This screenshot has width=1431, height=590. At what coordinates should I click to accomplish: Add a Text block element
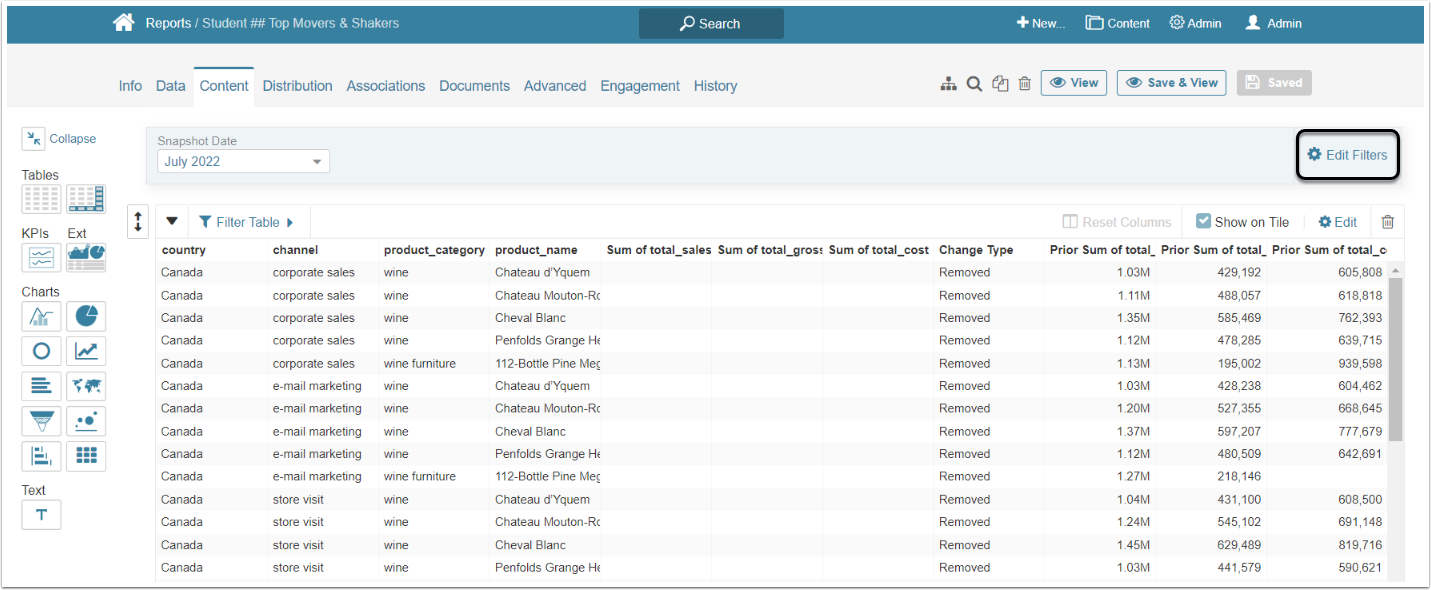click(x=41, y=514)
